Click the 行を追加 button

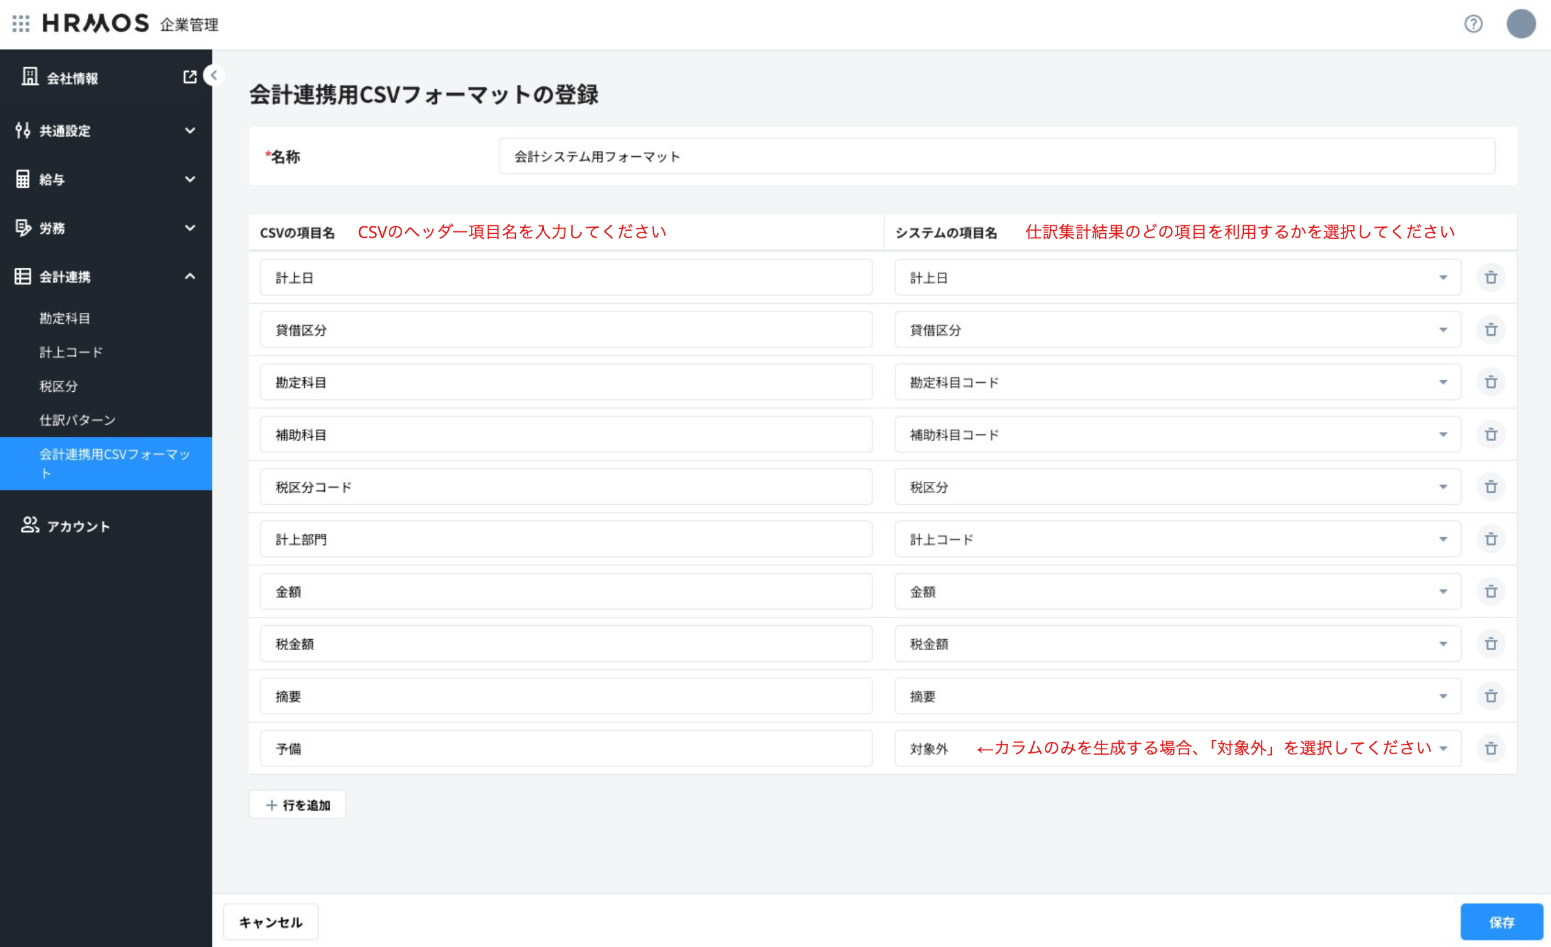(297, 805)
